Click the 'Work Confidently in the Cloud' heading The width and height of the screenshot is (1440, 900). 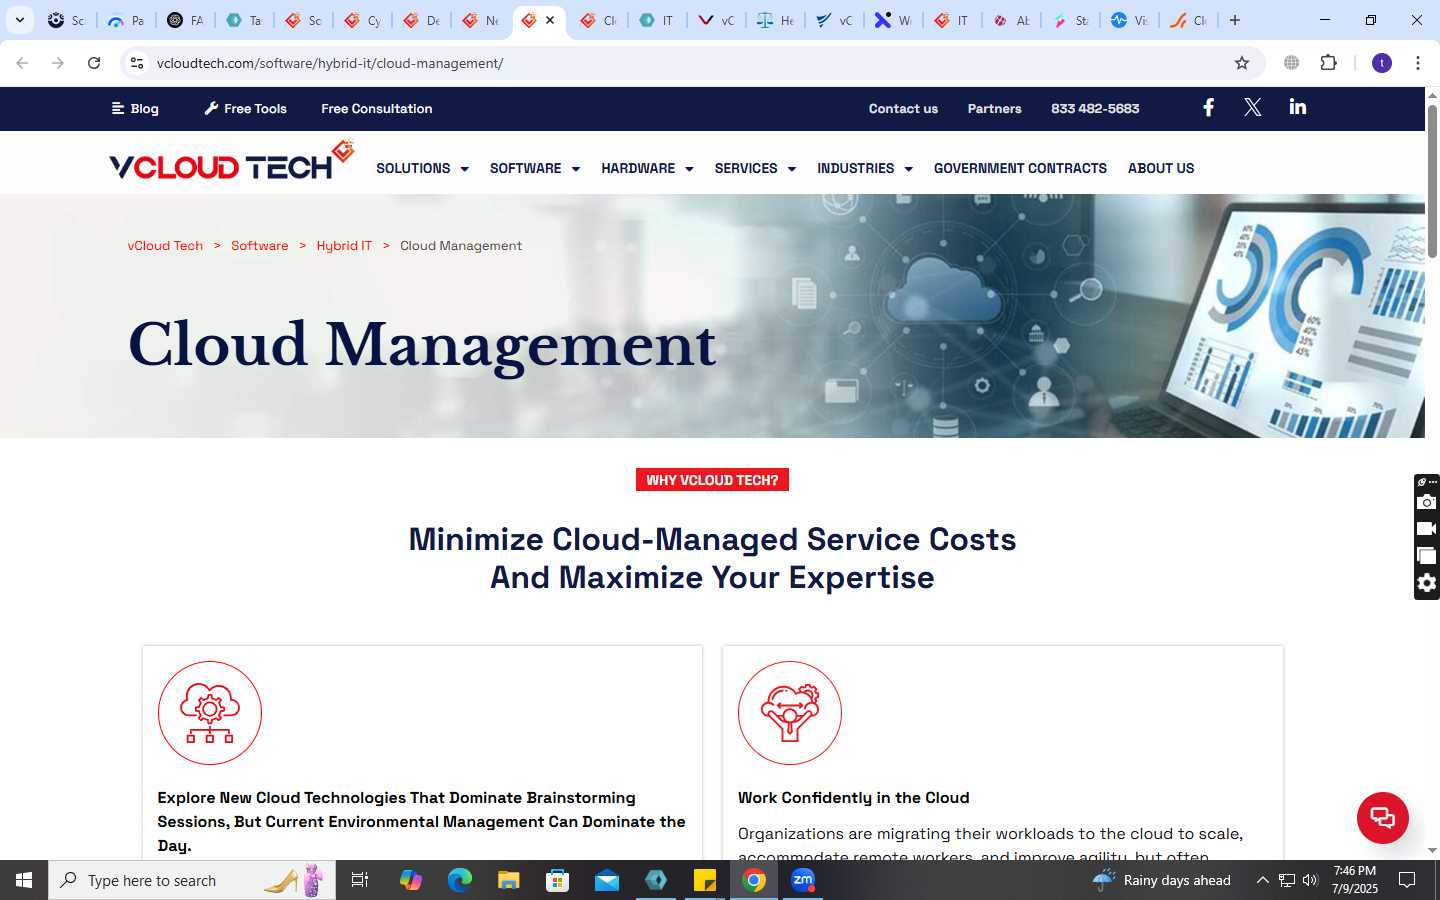click(853, 797)
